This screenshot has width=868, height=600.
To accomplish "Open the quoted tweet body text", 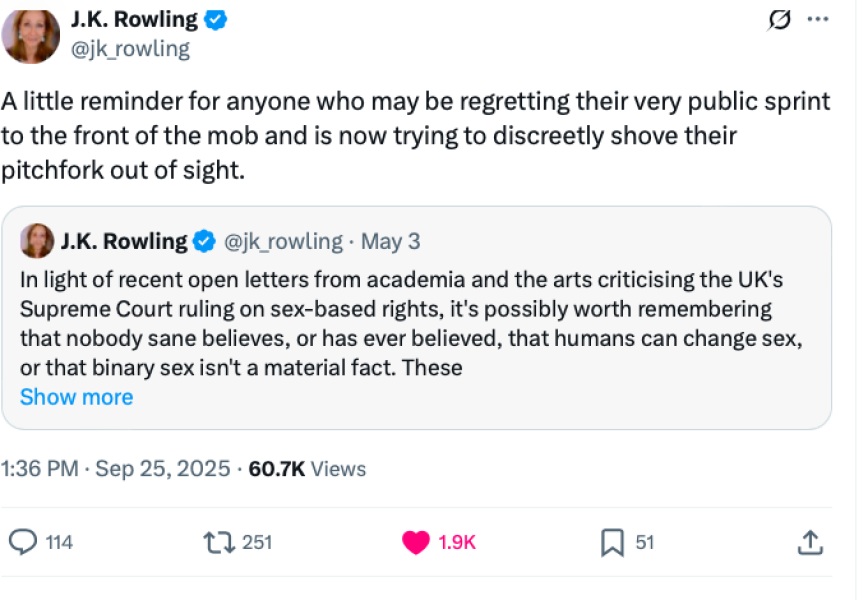I will point(400,322).
